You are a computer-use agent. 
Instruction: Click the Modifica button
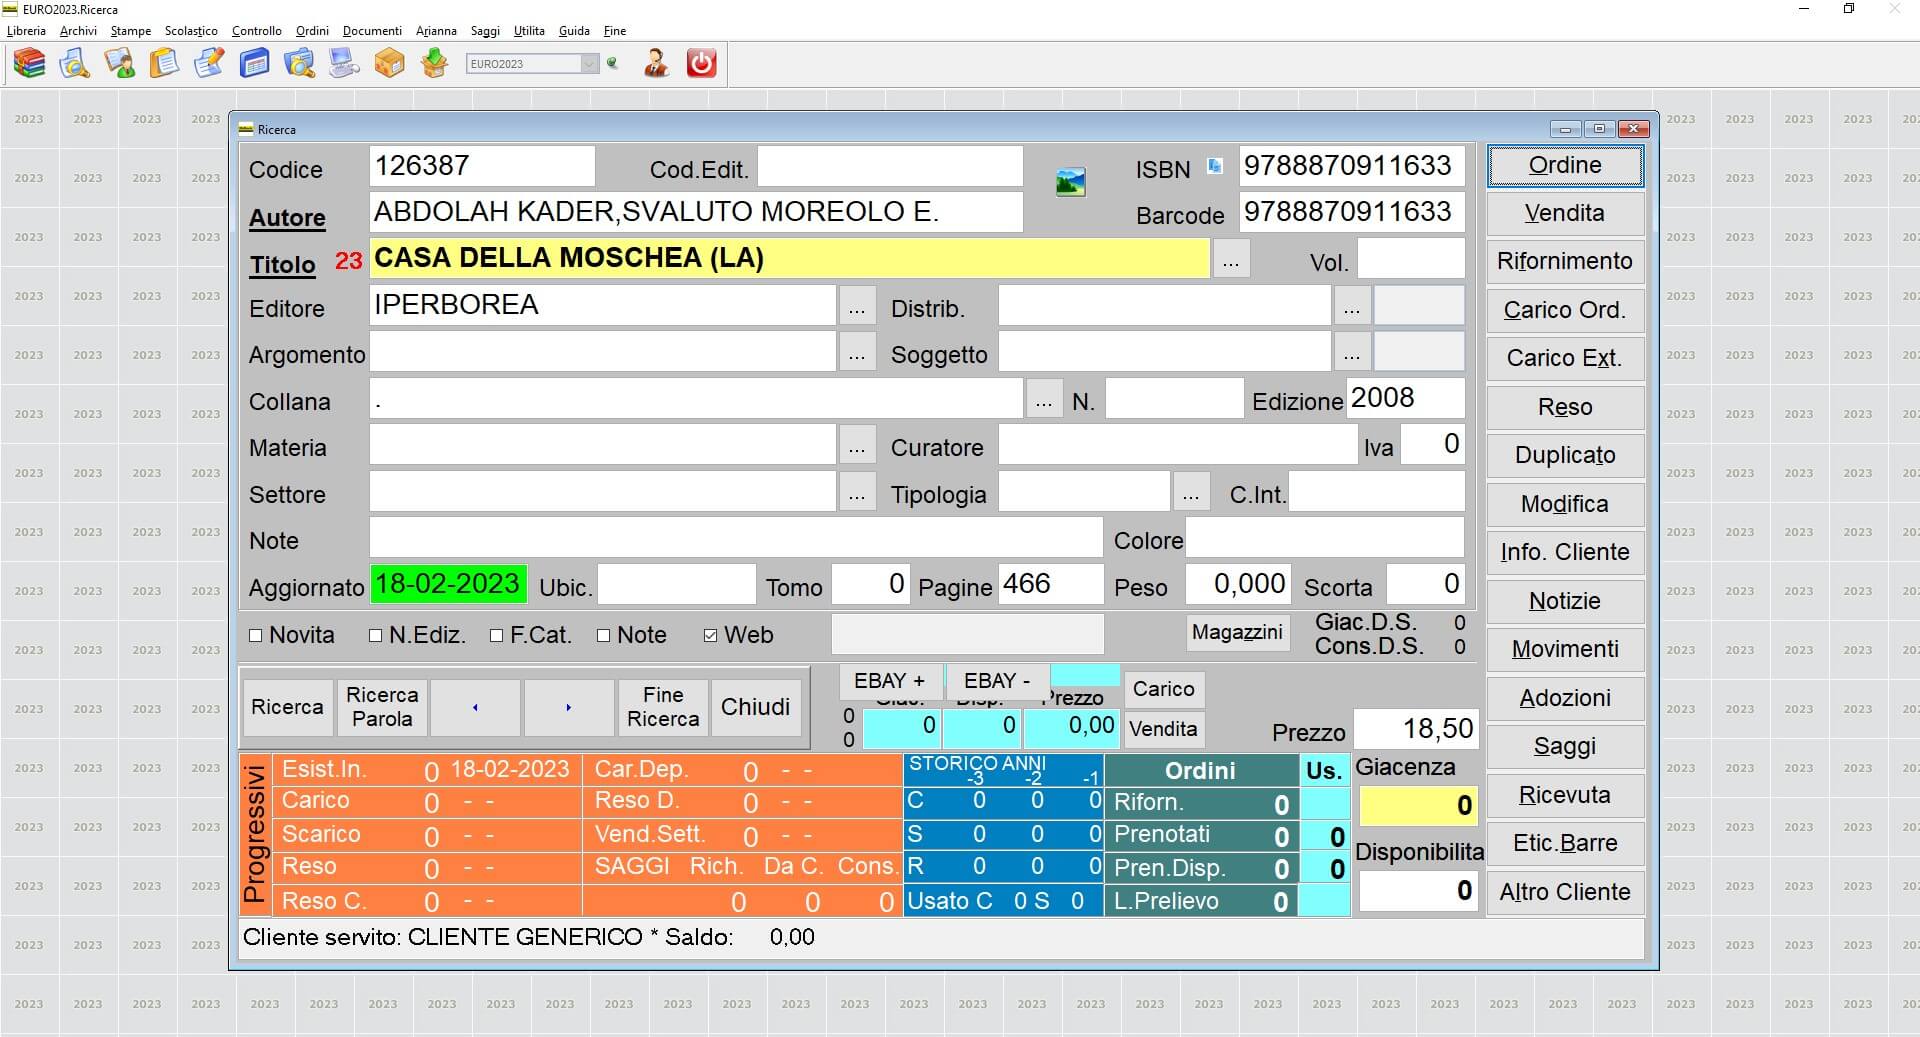tap(1565, 505)
